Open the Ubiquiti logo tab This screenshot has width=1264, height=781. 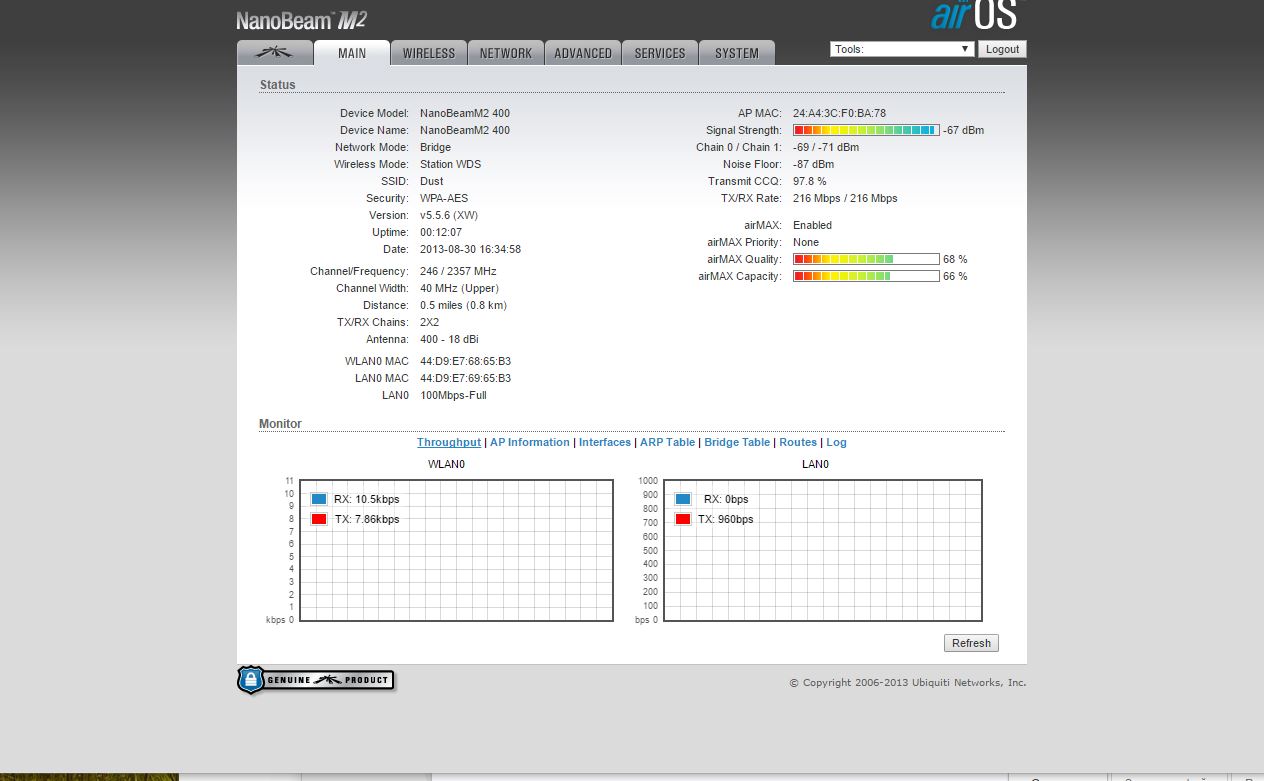tap(274, 53)
